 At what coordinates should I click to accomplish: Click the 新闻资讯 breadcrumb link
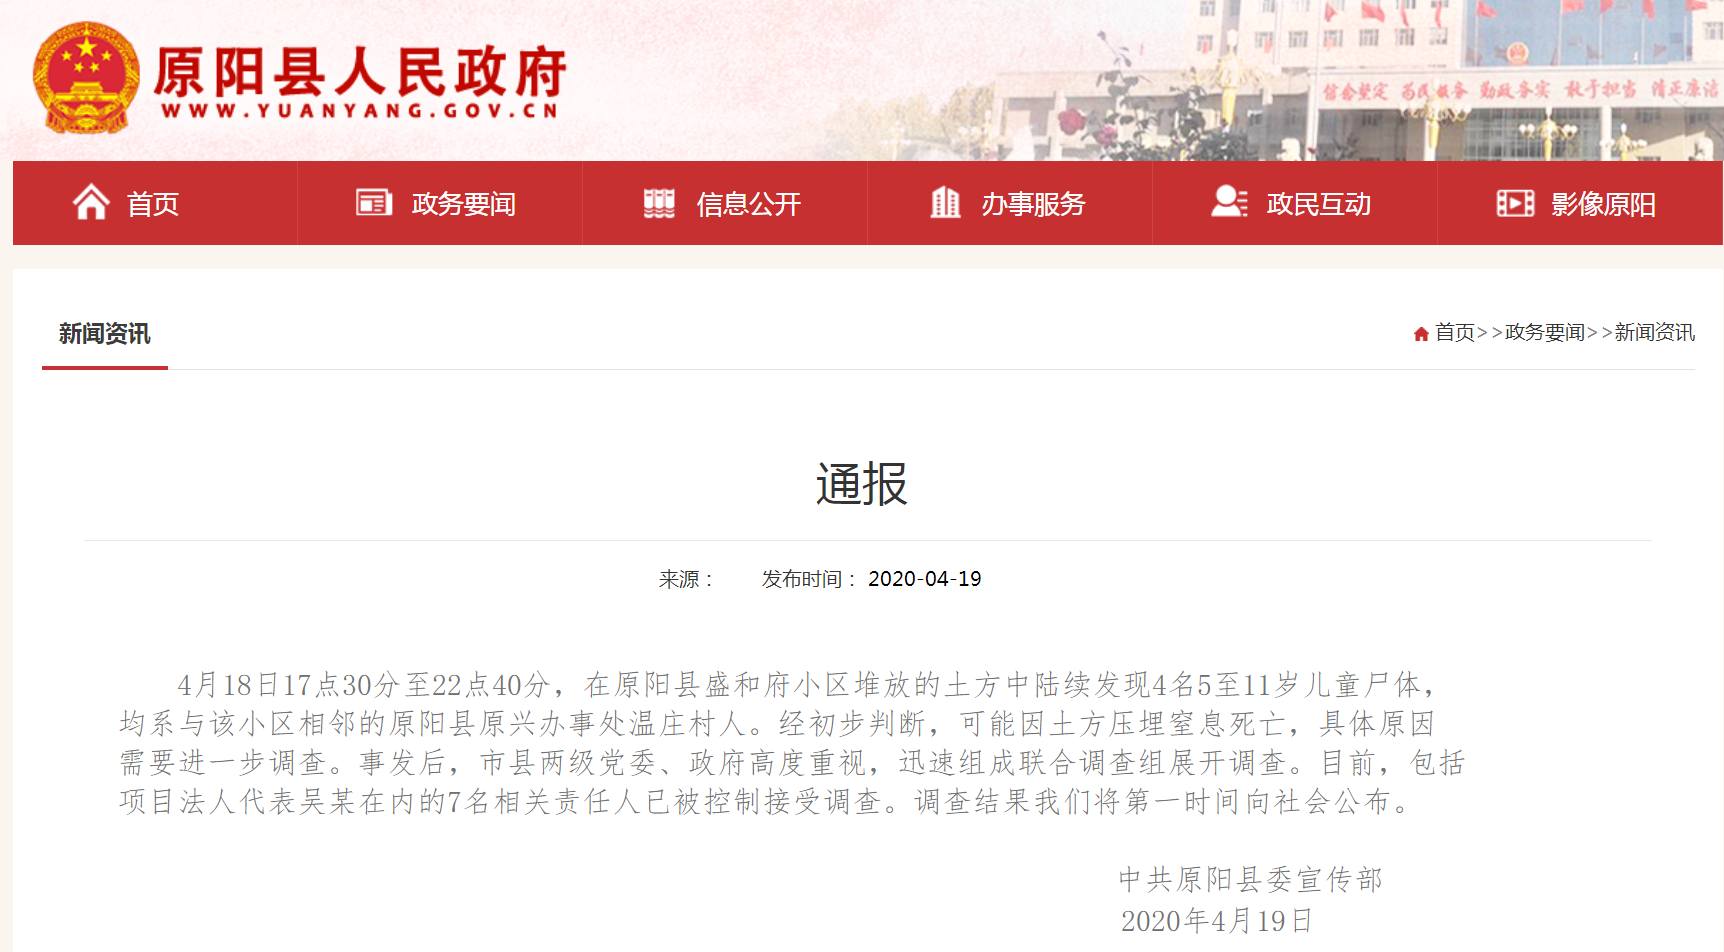[x=1655, y=332]
